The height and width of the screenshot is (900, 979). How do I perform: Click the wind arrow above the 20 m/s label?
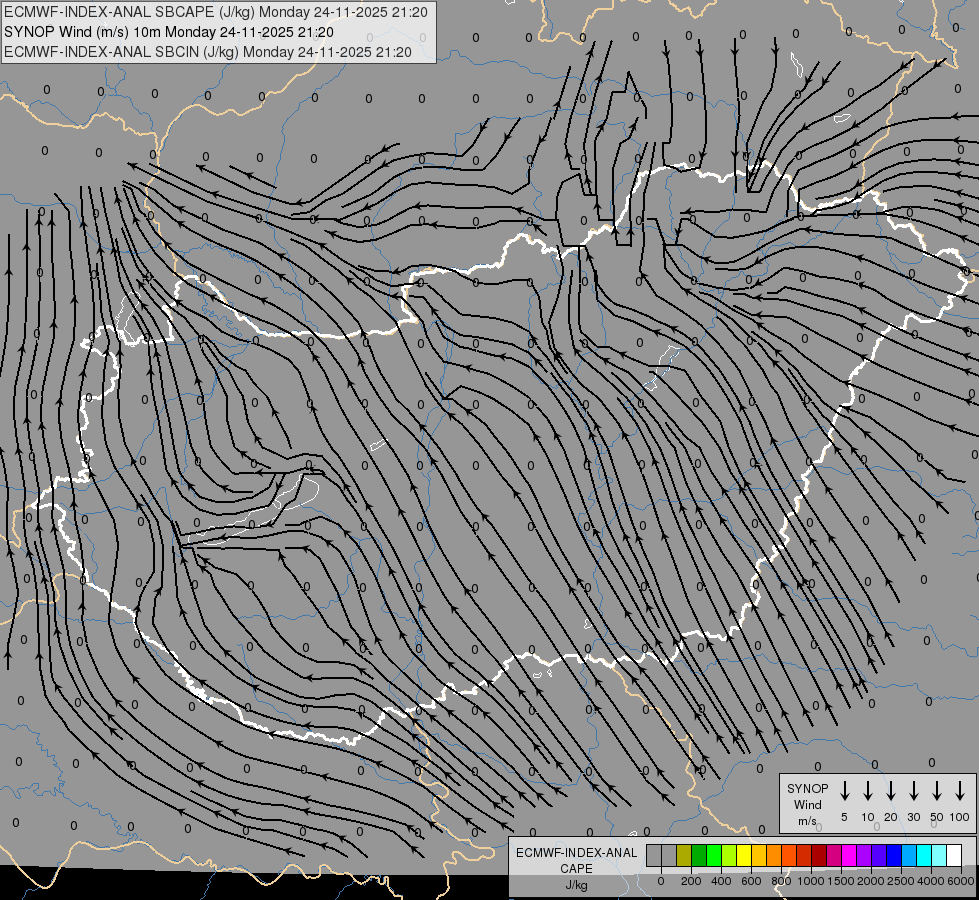point(891,790)
